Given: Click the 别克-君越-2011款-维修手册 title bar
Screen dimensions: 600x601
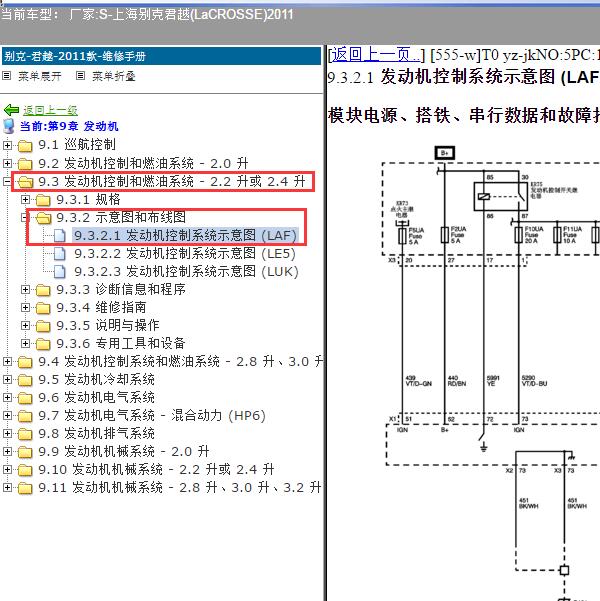Looking at the screenshot, I should (161, 56).
